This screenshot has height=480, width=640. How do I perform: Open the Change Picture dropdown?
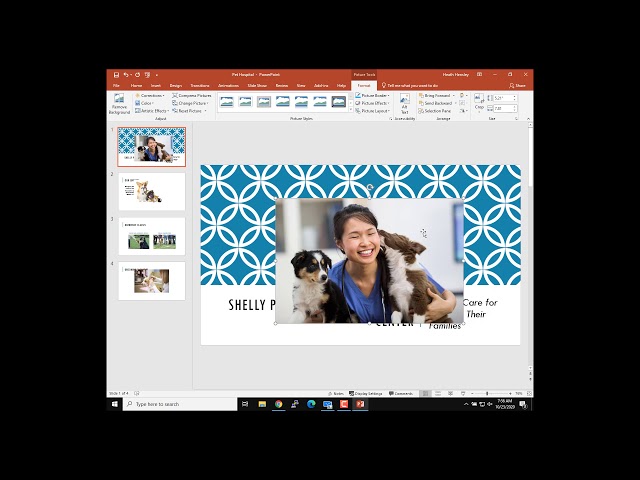click(190, 103)
